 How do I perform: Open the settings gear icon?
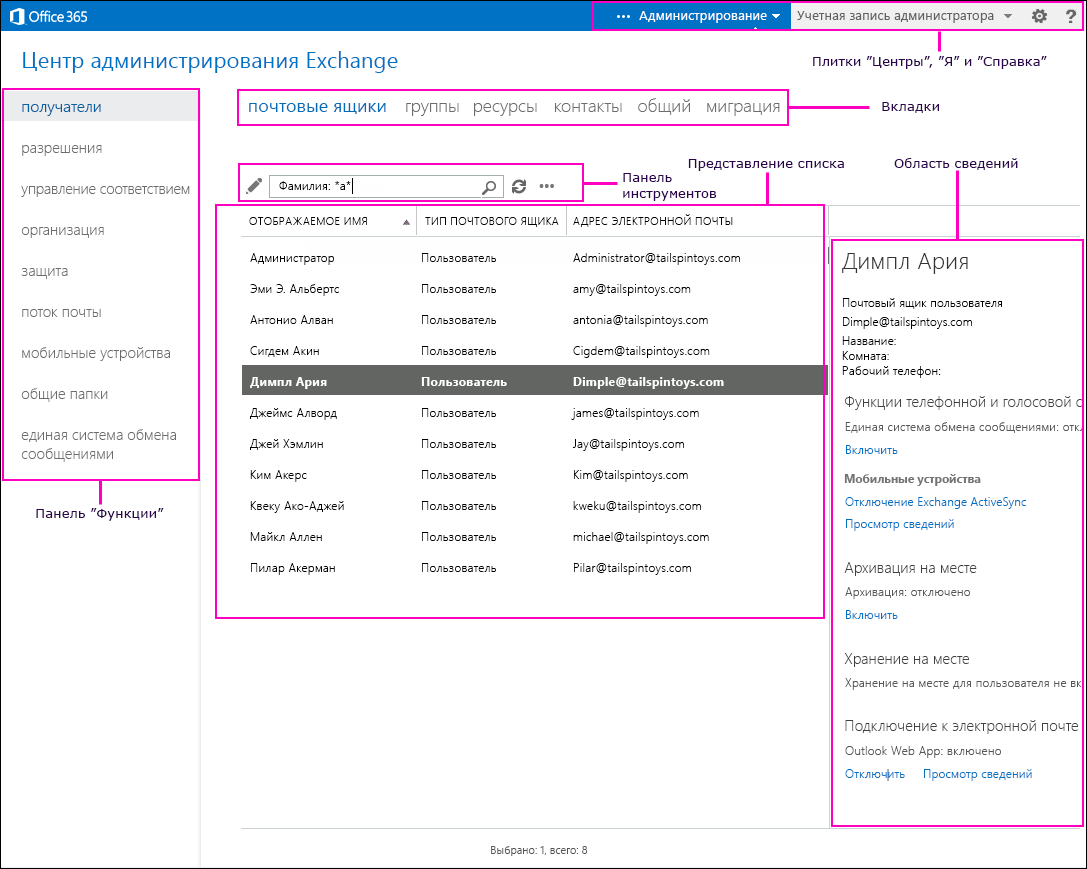pyautogui.click(x=1038, y=16)
